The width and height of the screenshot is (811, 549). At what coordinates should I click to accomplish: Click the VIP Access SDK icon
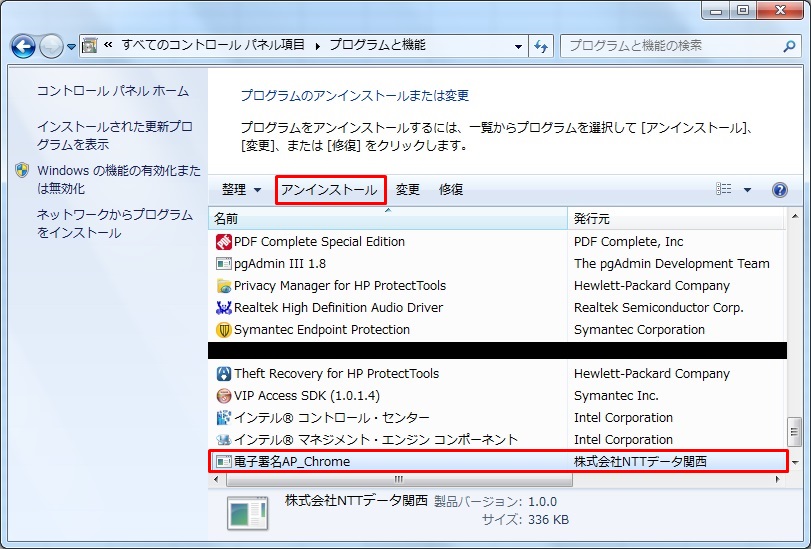223,396
